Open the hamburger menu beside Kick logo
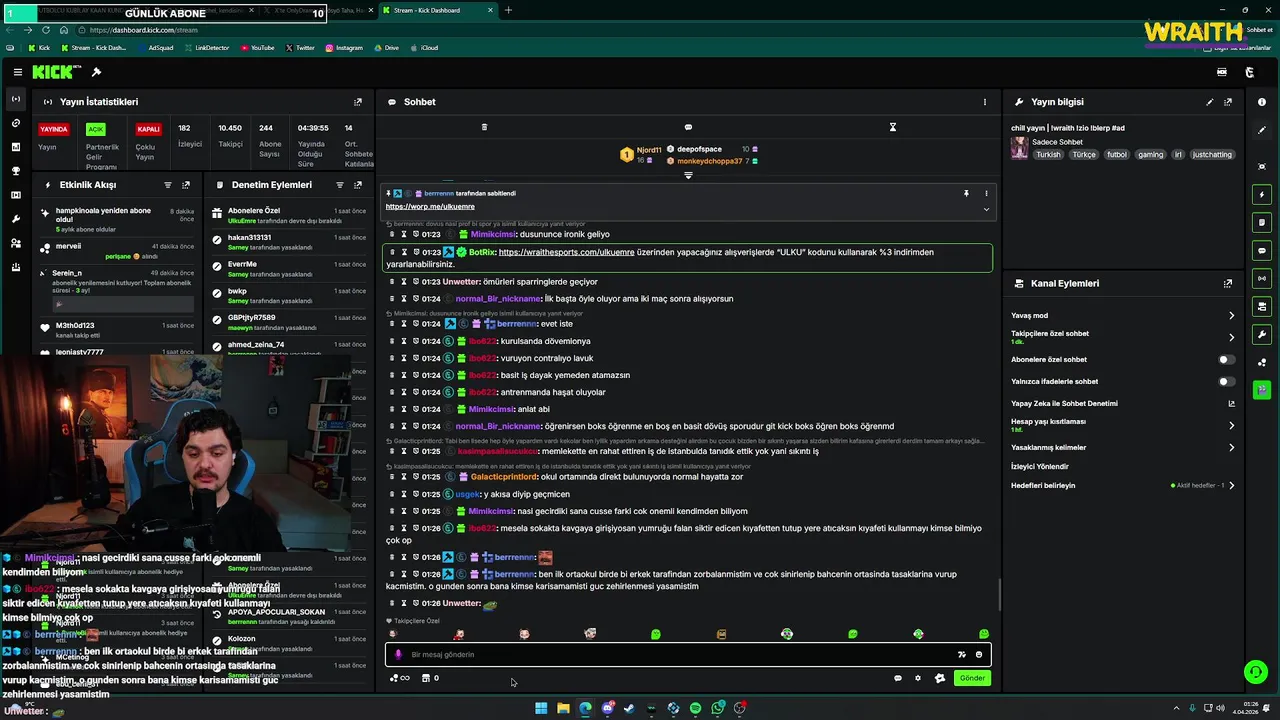 pos(17,72)
